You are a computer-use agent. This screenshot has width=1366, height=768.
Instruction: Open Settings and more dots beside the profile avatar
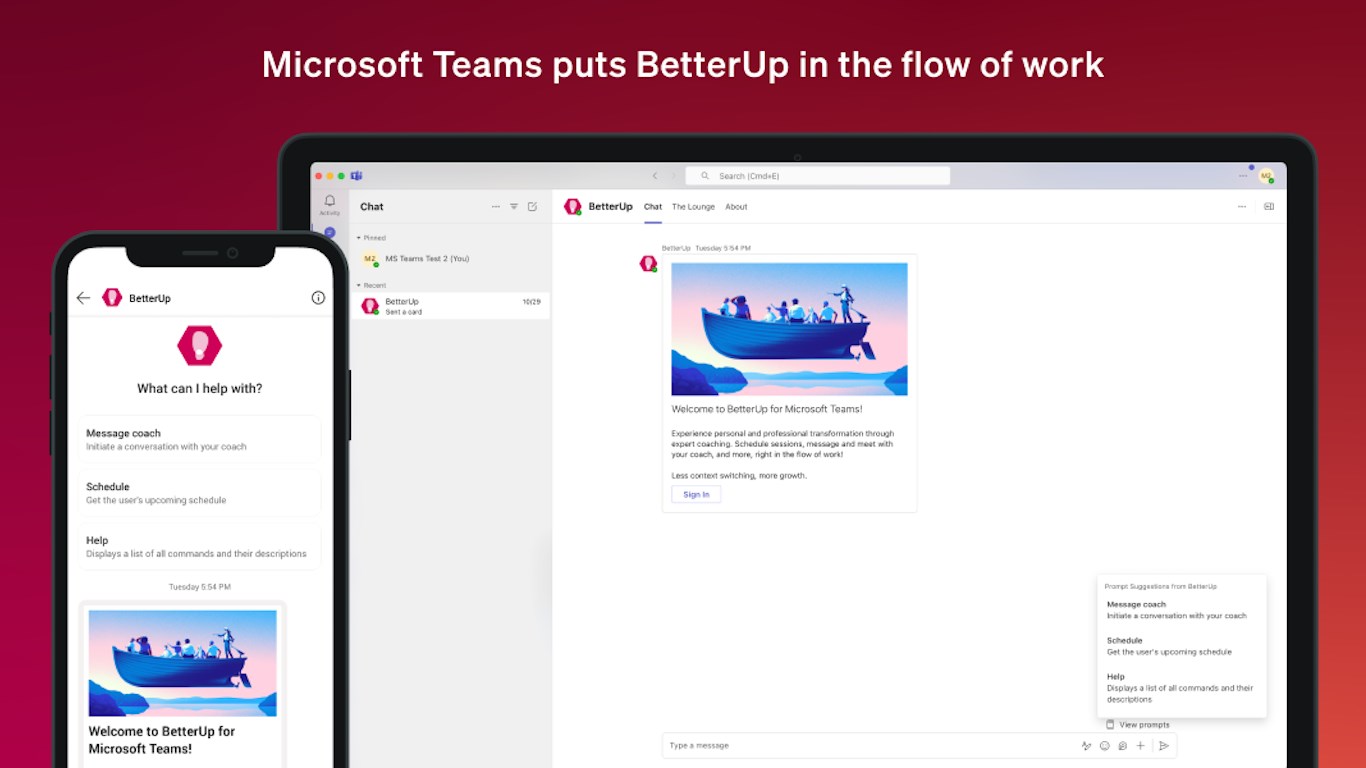click(x=1243, y=176)
